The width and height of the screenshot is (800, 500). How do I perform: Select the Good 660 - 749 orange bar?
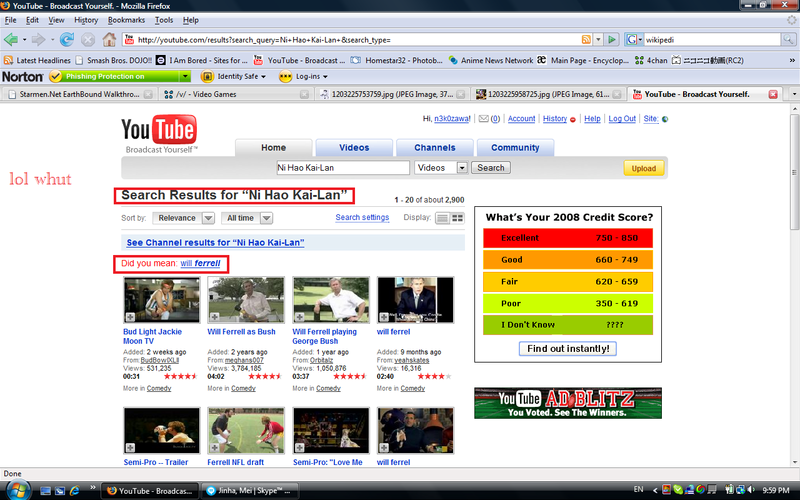pos(568,260)
